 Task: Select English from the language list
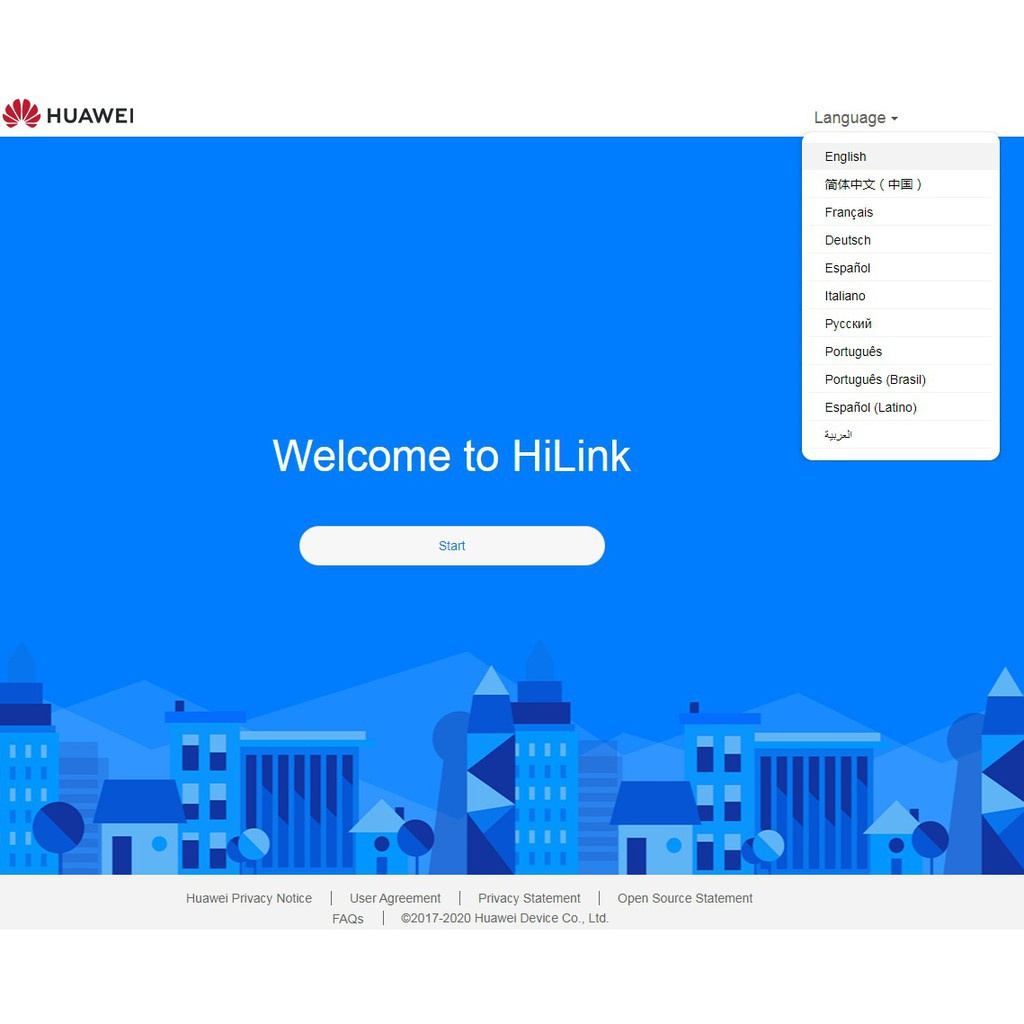click(x=846, y=157)
